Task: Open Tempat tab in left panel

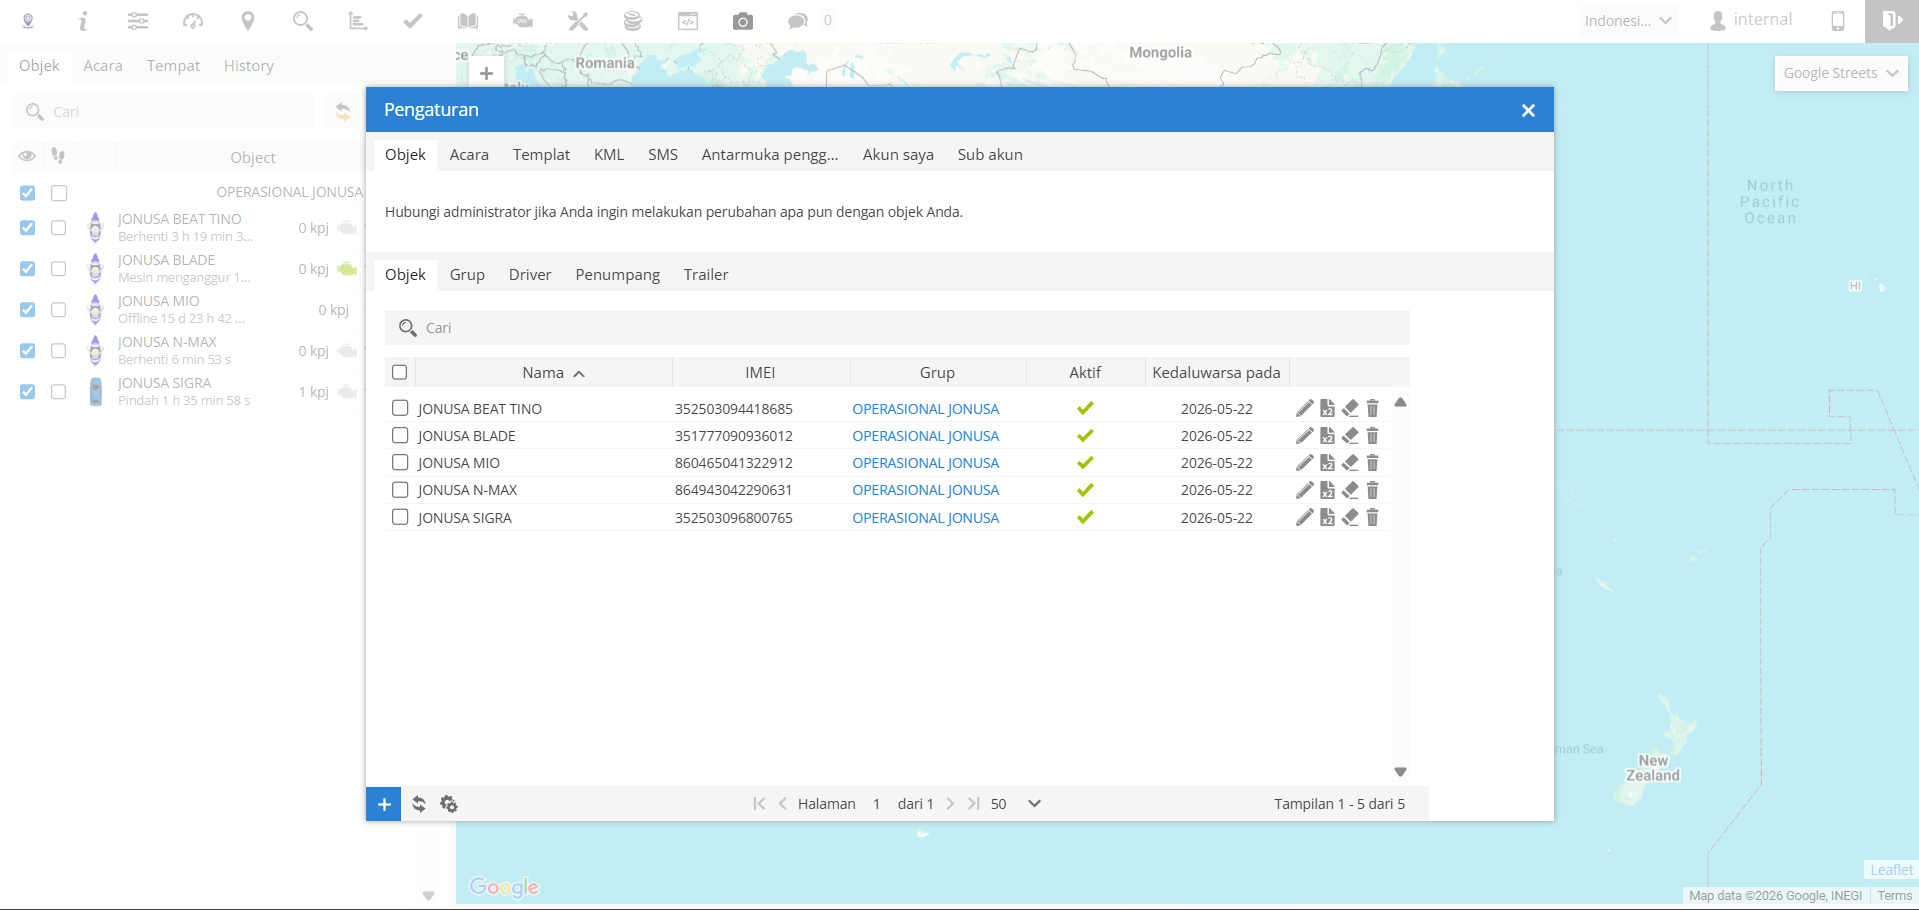Action: (x=173, y=66)
